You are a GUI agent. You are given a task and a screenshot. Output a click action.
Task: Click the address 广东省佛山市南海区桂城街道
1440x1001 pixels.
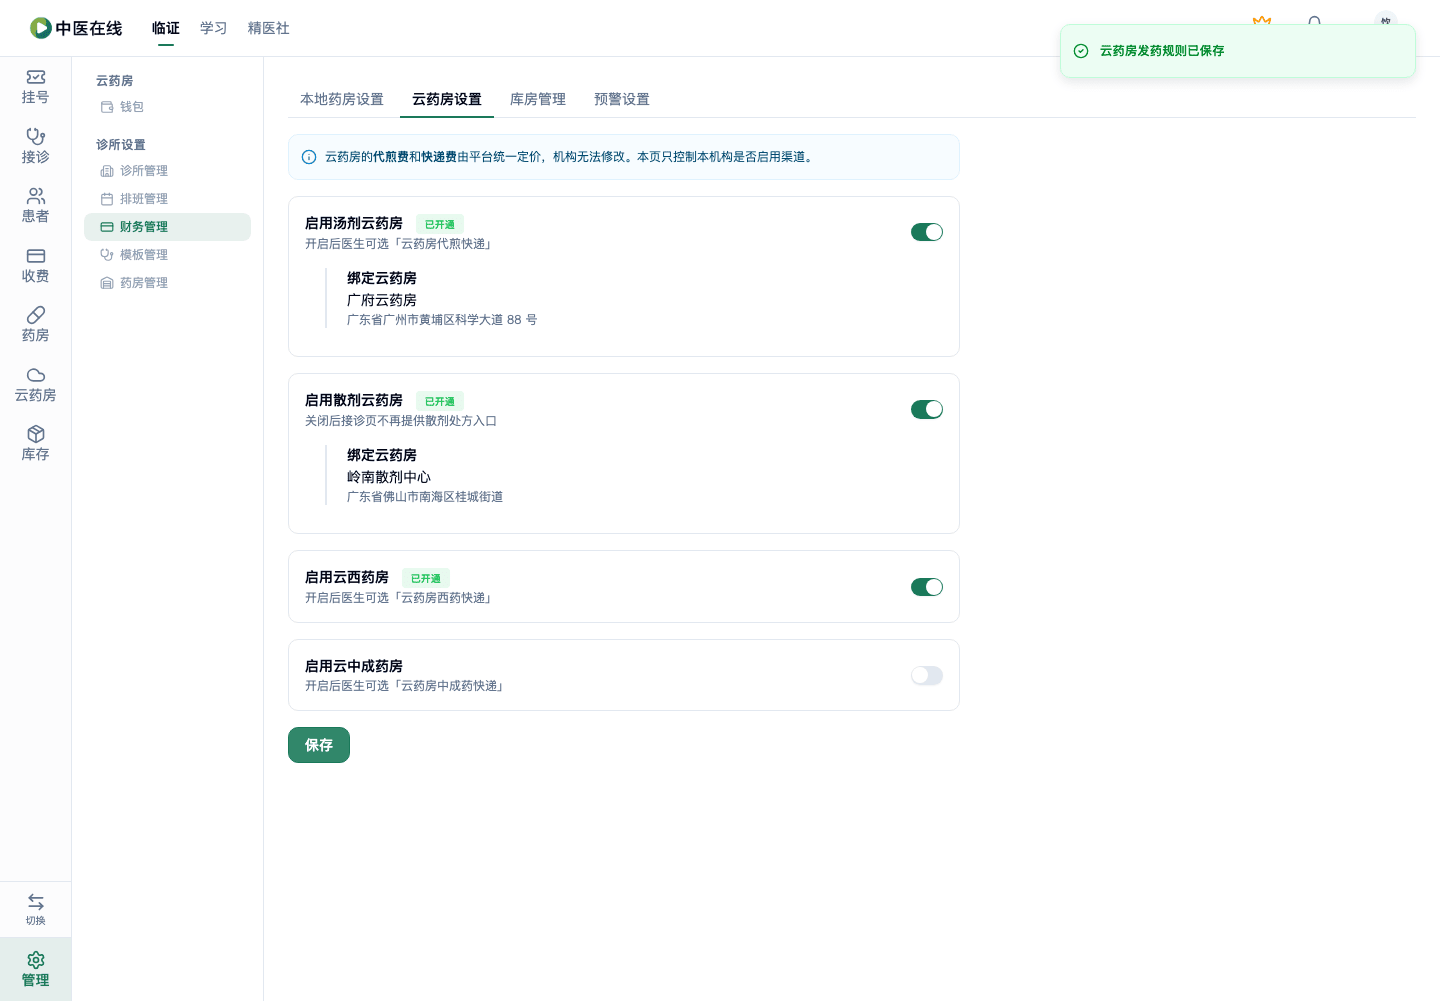[425, 497]
